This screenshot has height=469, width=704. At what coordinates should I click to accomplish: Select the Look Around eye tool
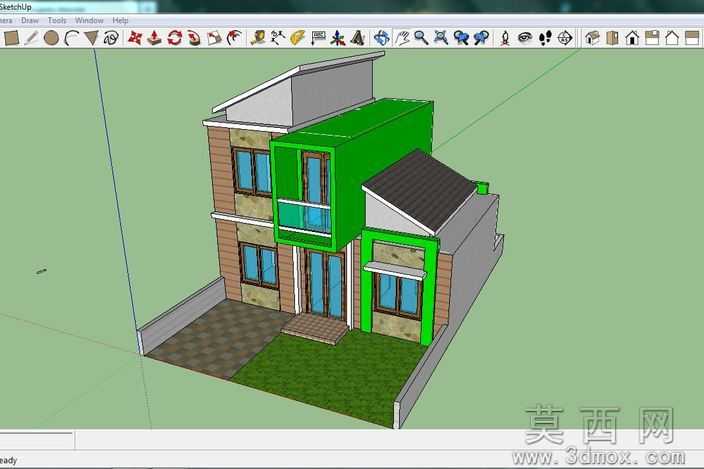(525, 38)
